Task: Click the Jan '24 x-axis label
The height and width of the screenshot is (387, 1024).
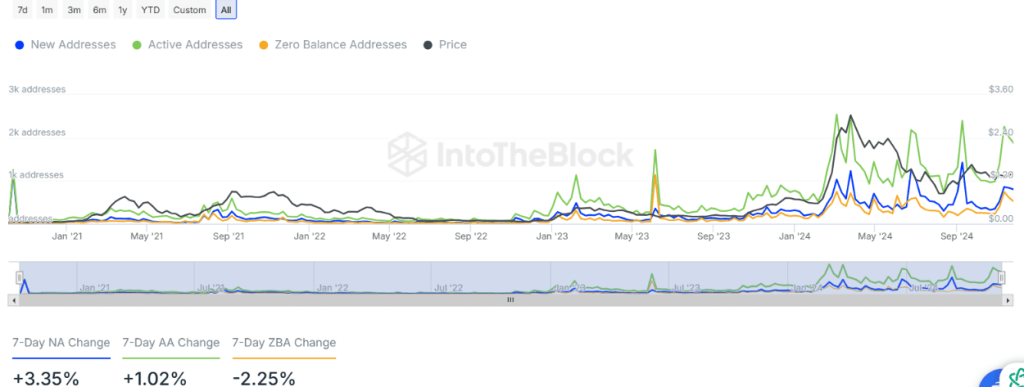Action: coord(795,237)
